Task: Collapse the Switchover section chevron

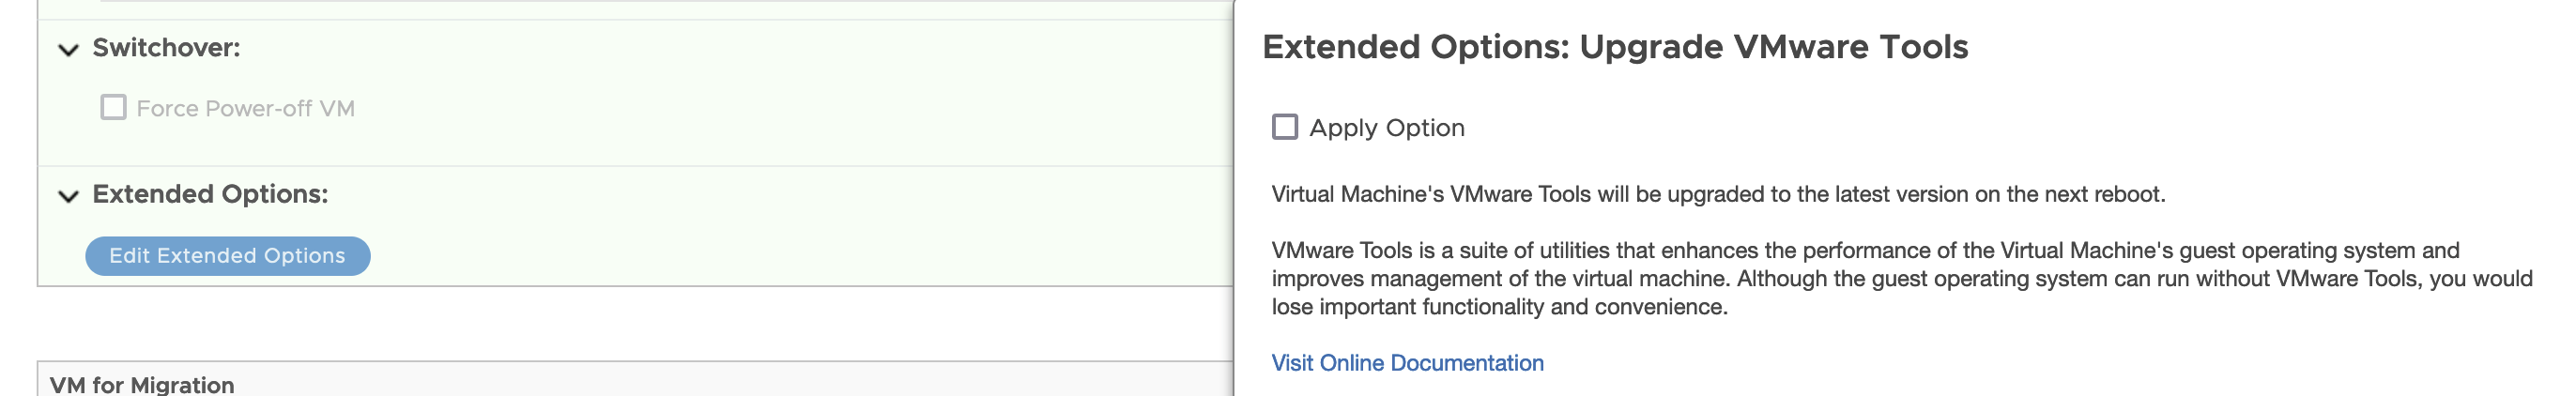Action: (68, 49)
